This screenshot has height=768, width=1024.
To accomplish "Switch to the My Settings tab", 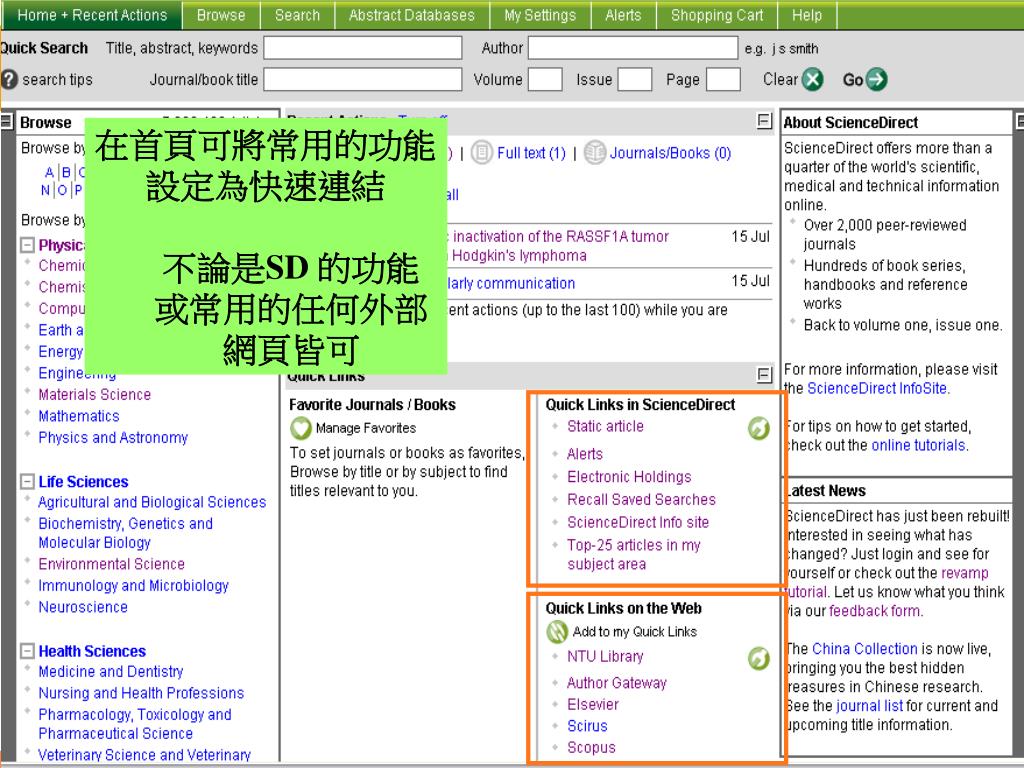I will 539,15.
